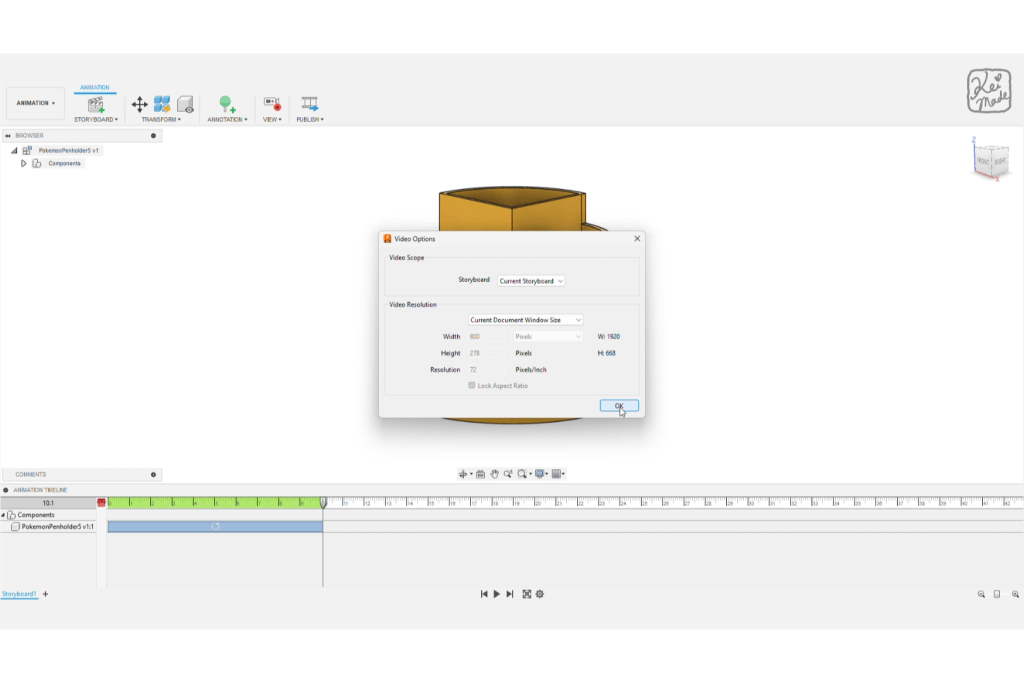The height and width of the screenshot is (683, 1024).
Task: Open the Transform menu in the toolbar
Action: pyautogui.click(x=161, y=120)
